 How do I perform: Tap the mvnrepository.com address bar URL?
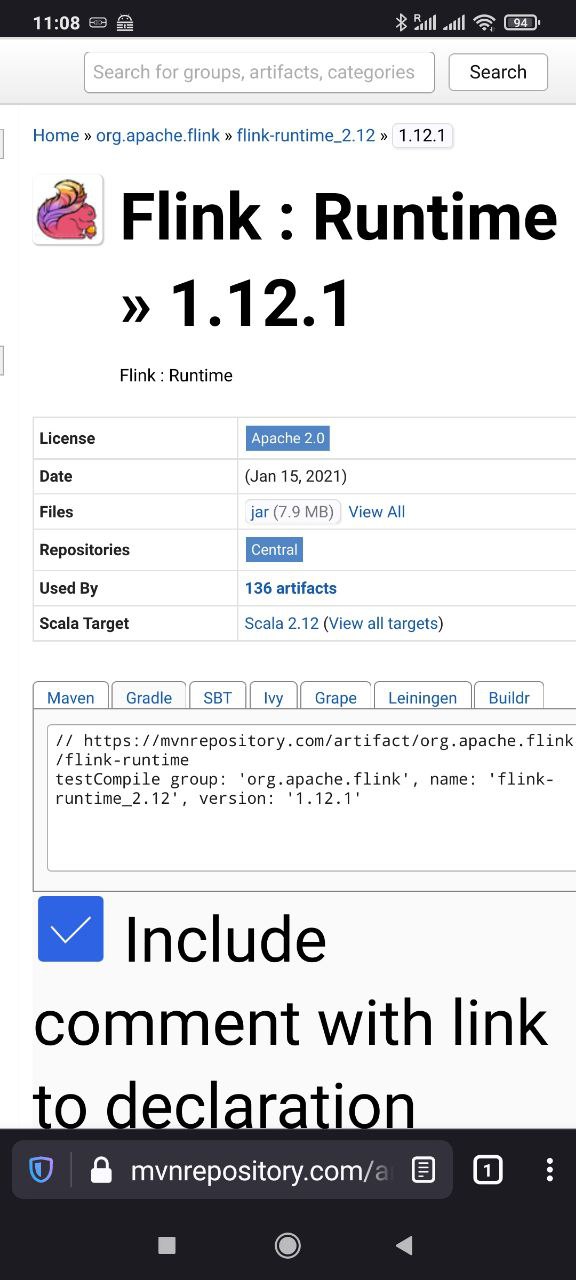pos(262,1170)
